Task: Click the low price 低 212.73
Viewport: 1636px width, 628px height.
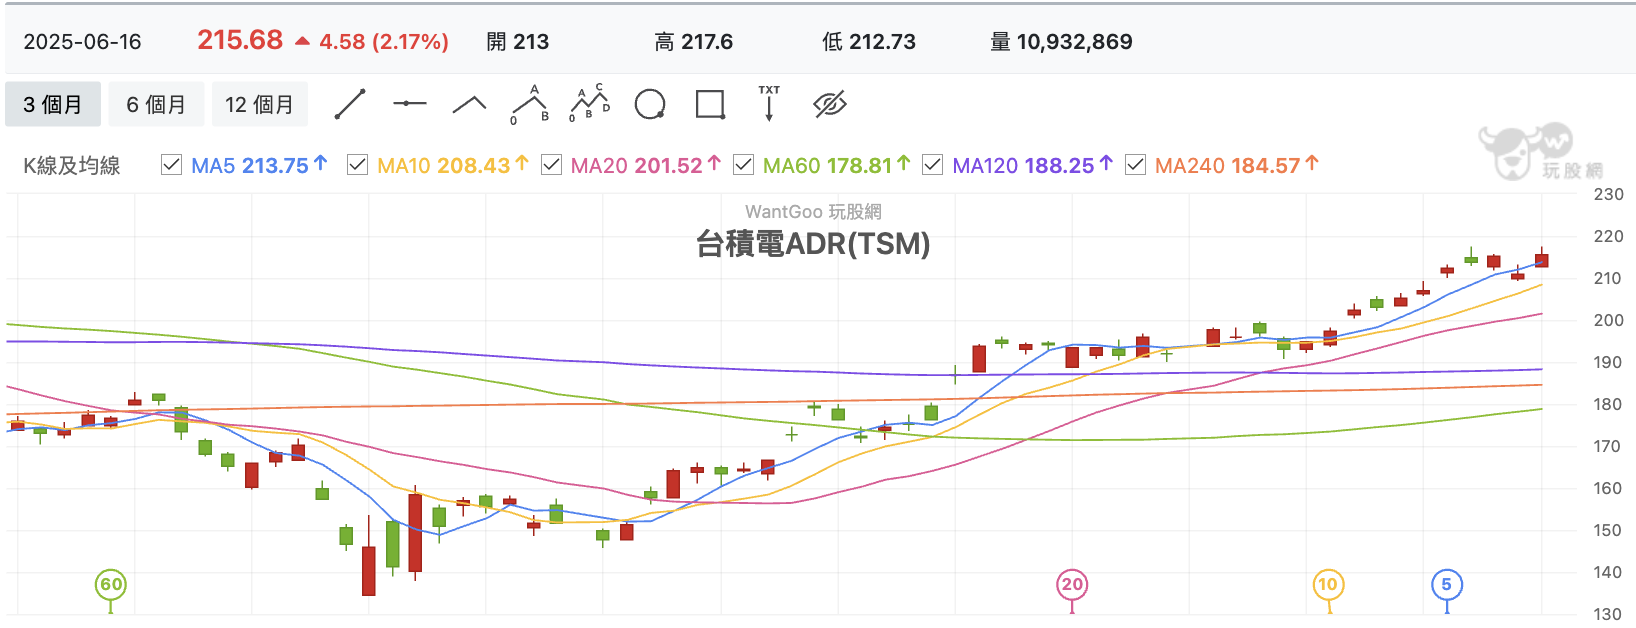Action: click(x=869, y=42)
